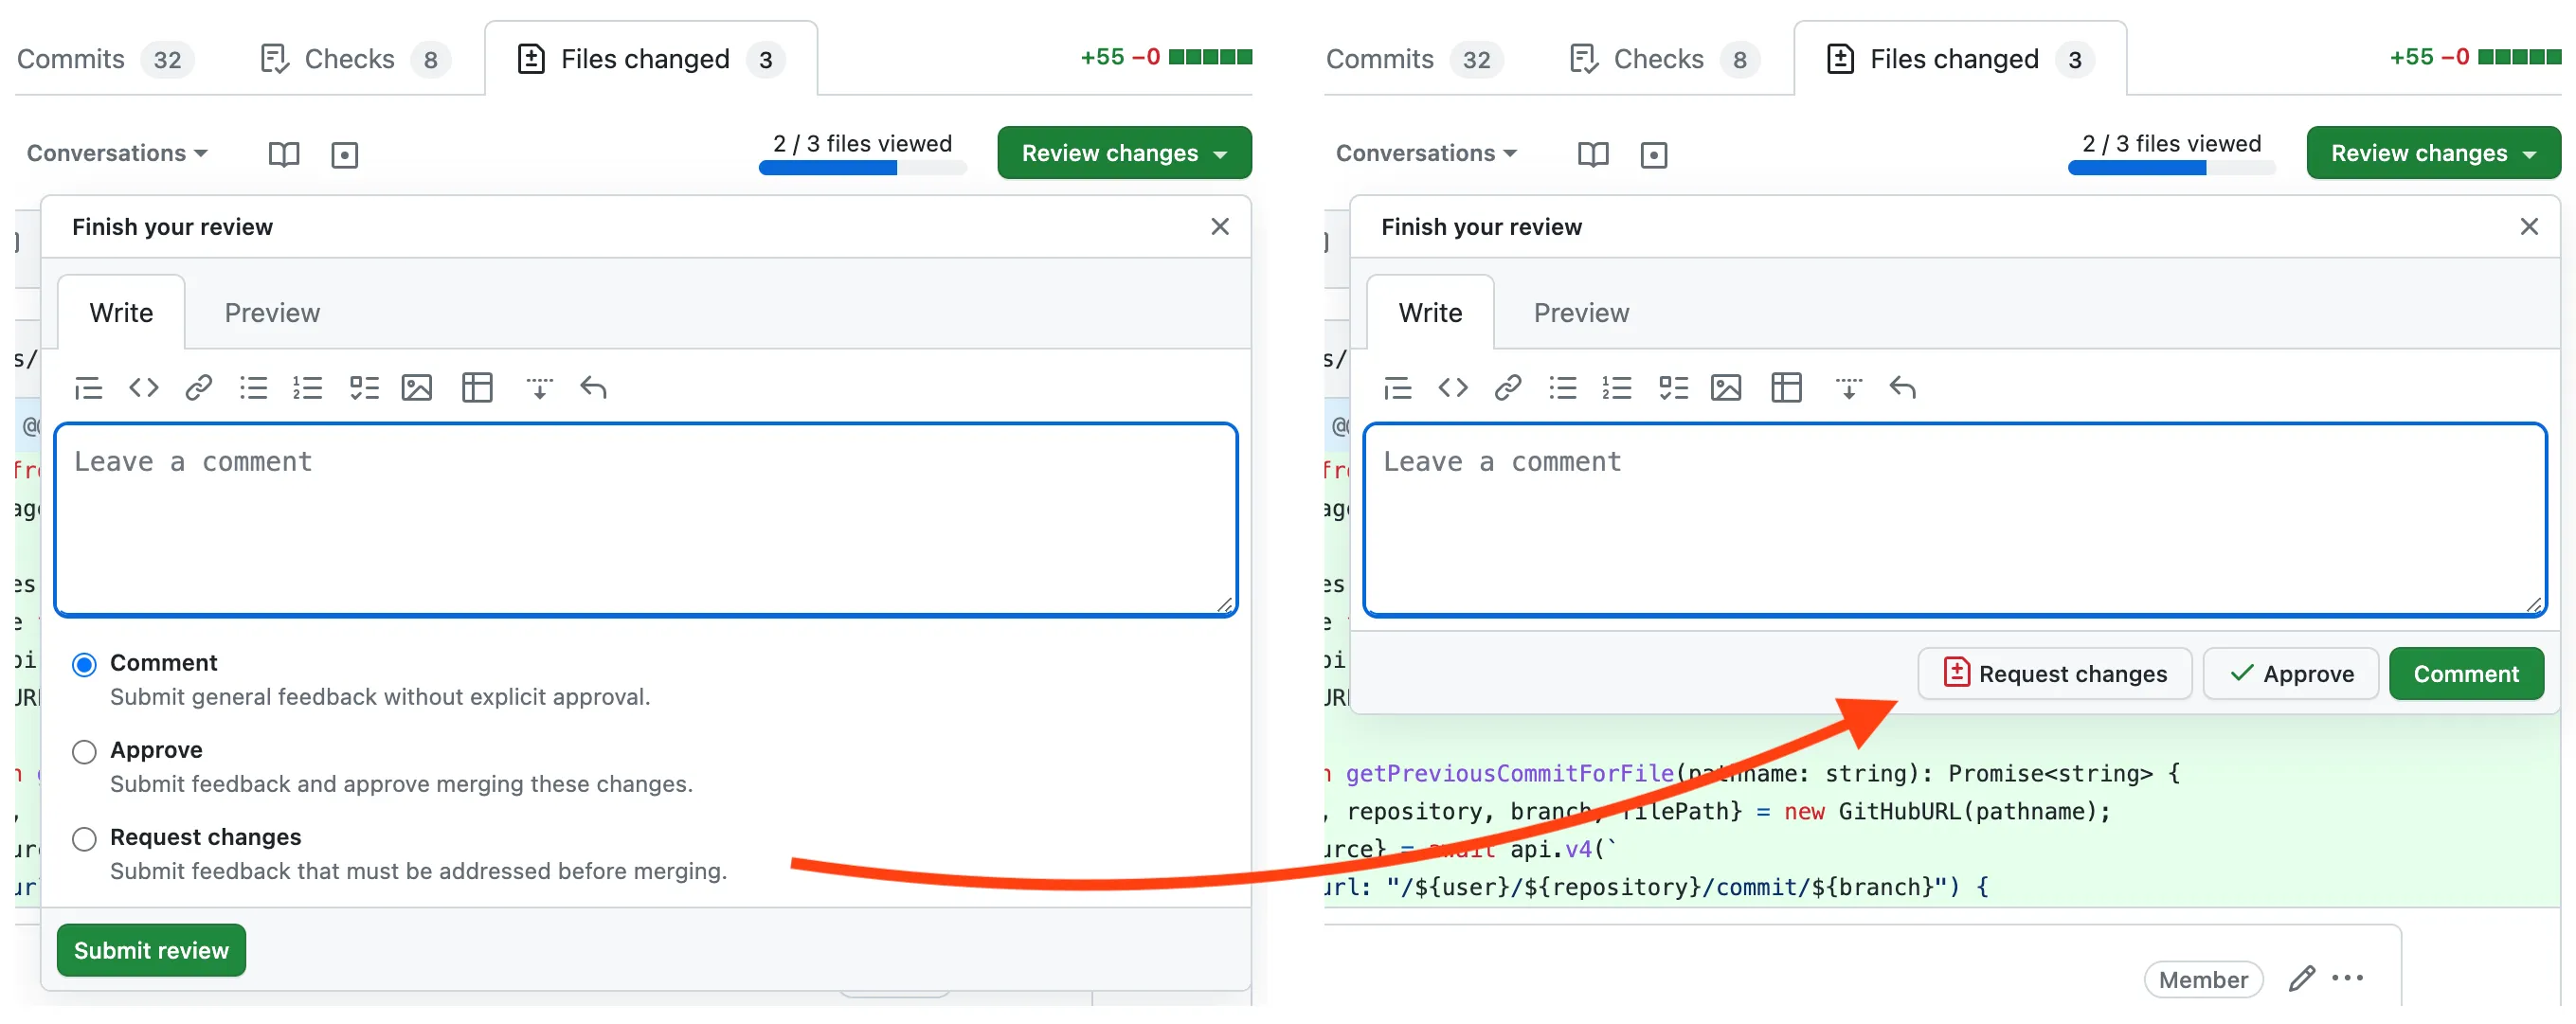Select the Comment radio option

[x=85, y=664]
